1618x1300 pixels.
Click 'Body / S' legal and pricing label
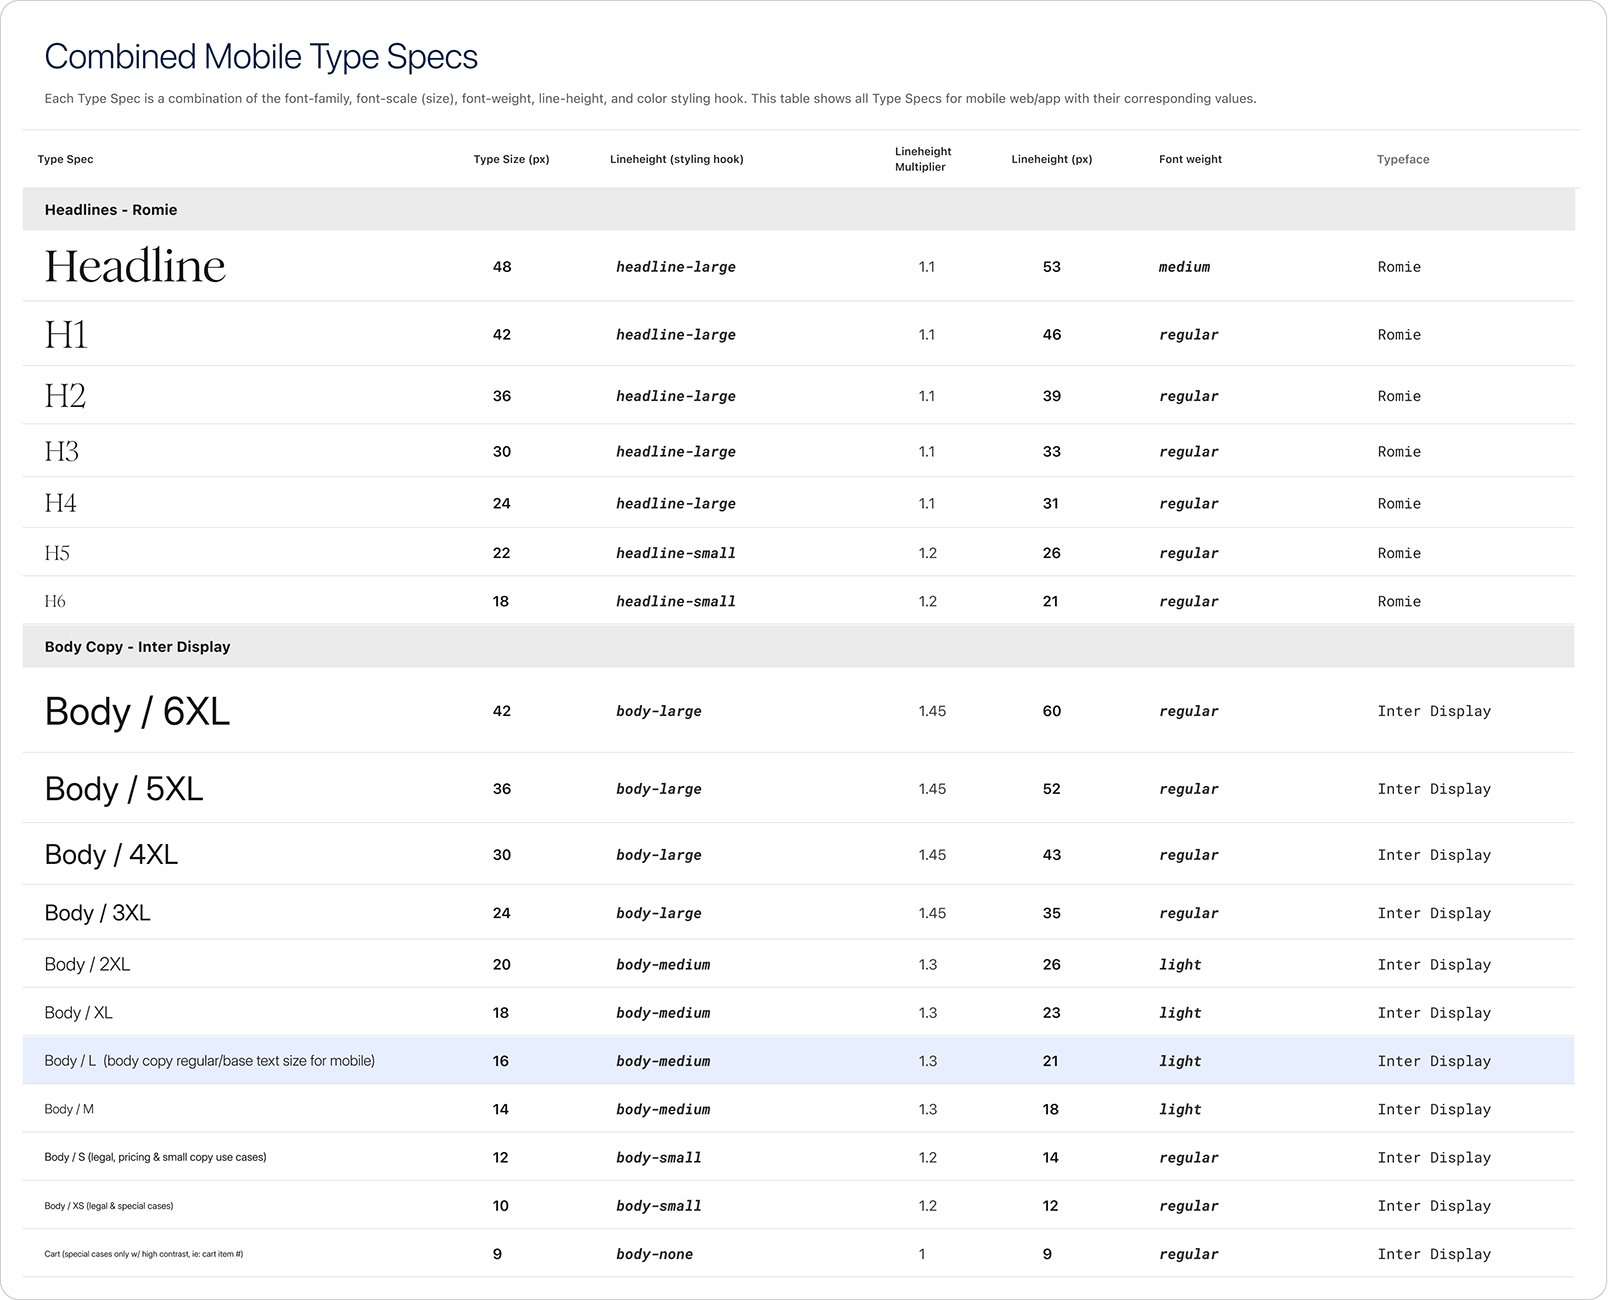(x=155, y=1158)
